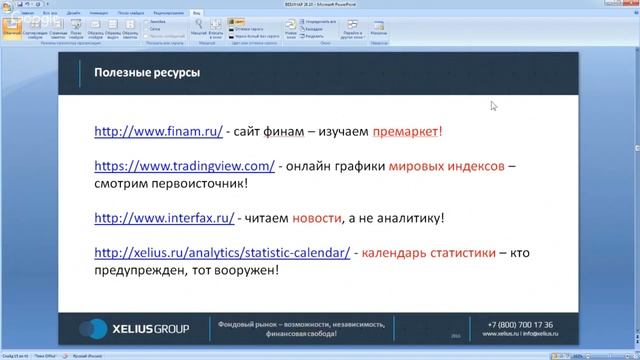This screenshot has width=640, height=360.
Task: Follow the xelius.ru statistic-calendar link
Action: click(x=222, y=253)
